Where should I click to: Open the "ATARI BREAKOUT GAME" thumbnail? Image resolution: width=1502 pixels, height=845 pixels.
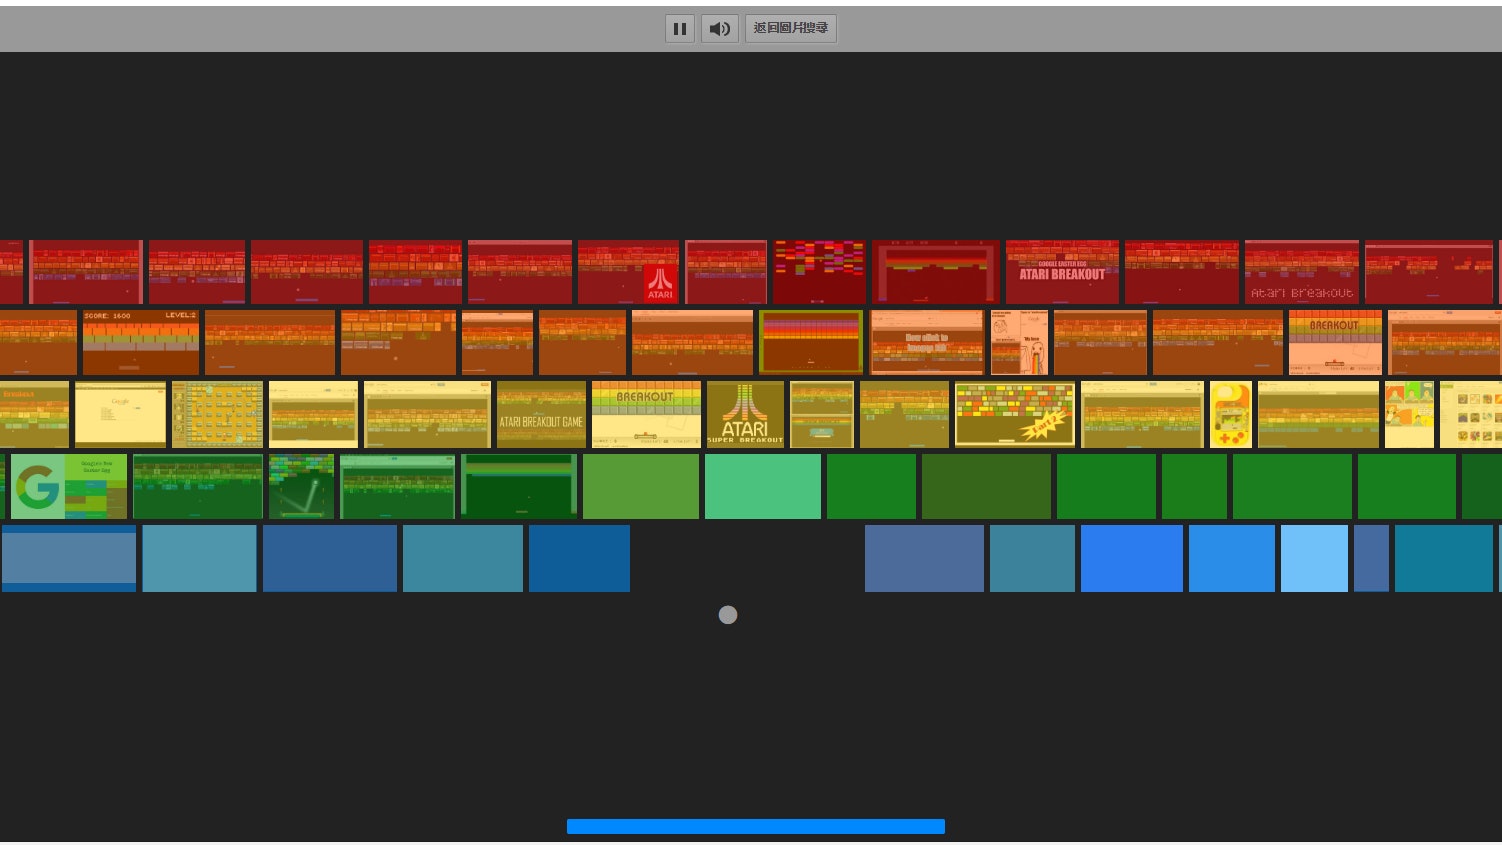541,414
